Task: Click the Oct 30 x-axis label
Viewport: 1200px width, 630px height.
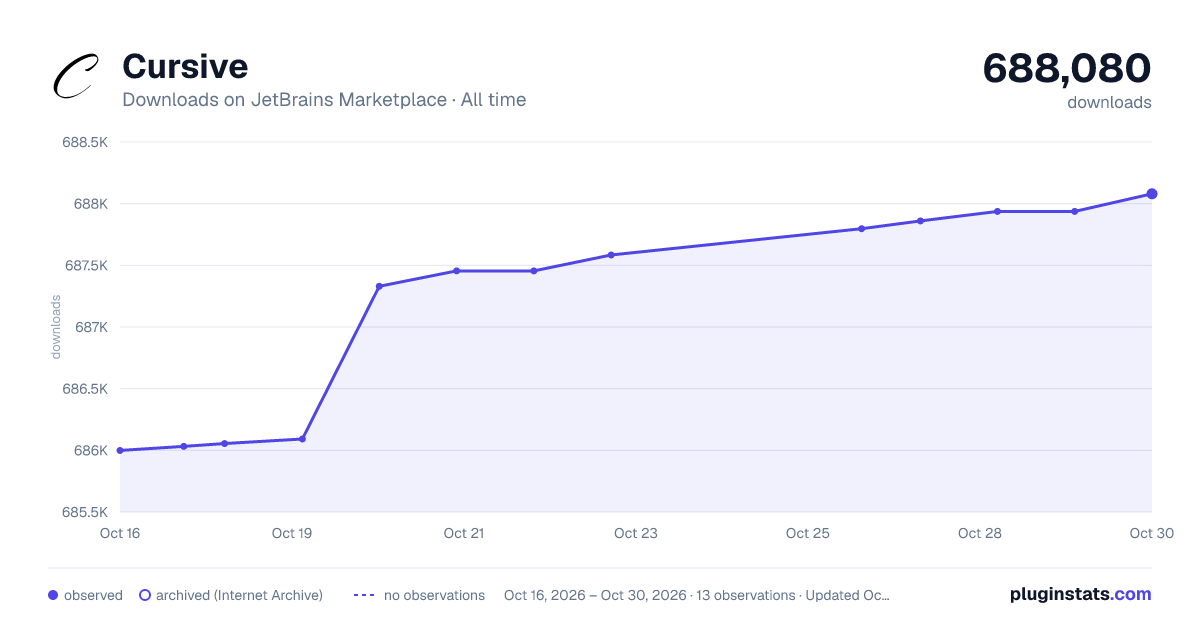Action: click(x=1151, y=533)
